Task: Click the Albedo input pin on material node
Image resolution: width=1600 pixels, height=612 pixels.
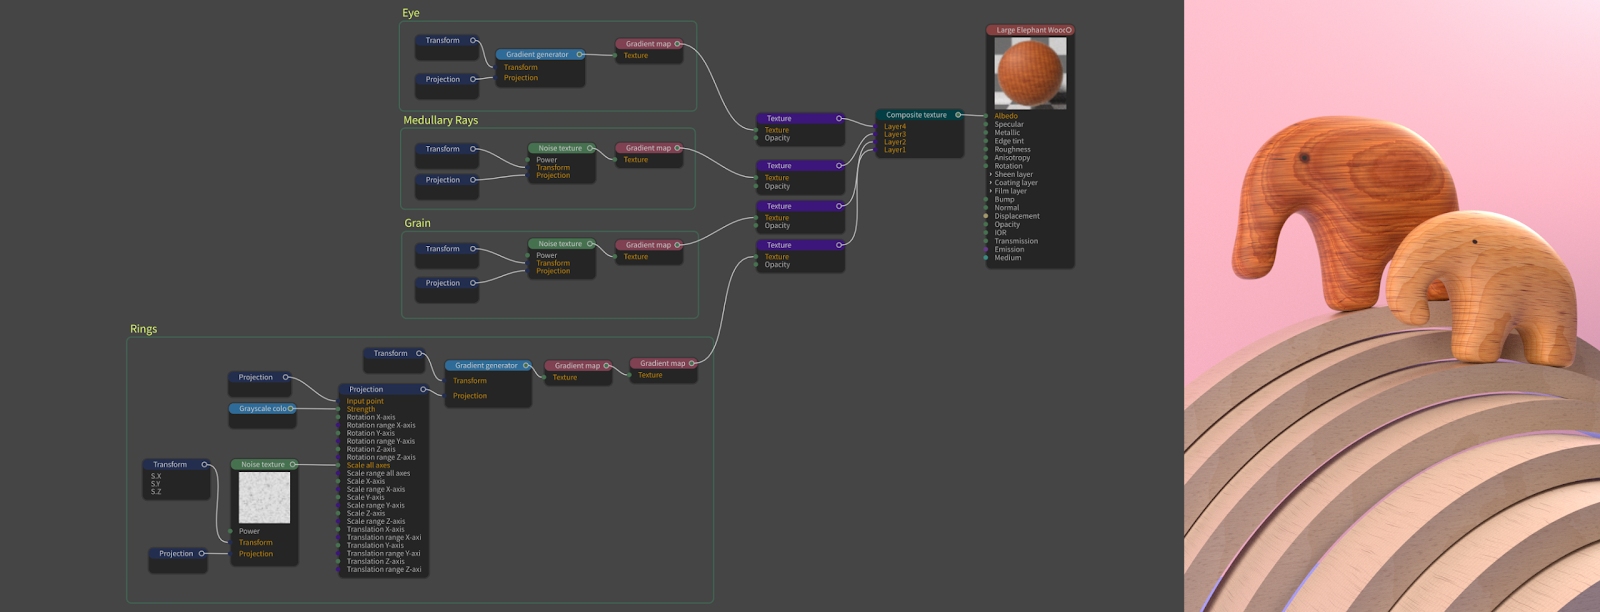Action: (986, 116)
